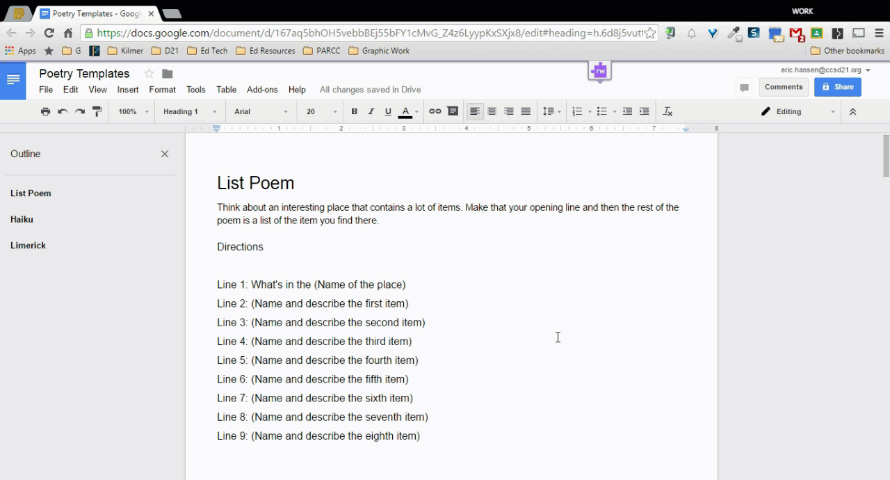
Task: Click the blue Share button
Action: [x=837, y=87]
